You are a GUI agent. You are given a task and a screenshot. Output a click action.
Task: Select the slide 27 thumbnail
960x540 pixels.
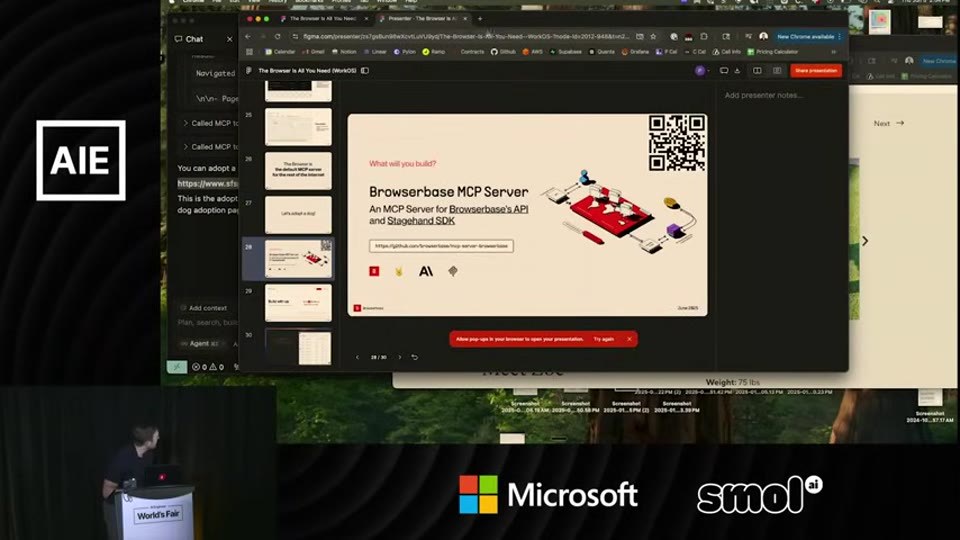coord(298,214)
